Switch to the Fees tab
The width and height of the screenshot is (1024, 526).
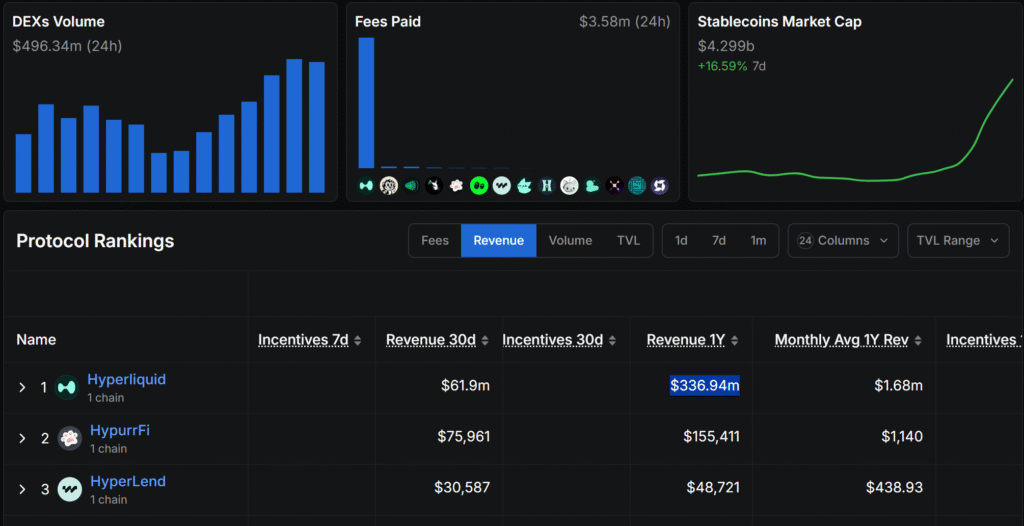[435, 241]
